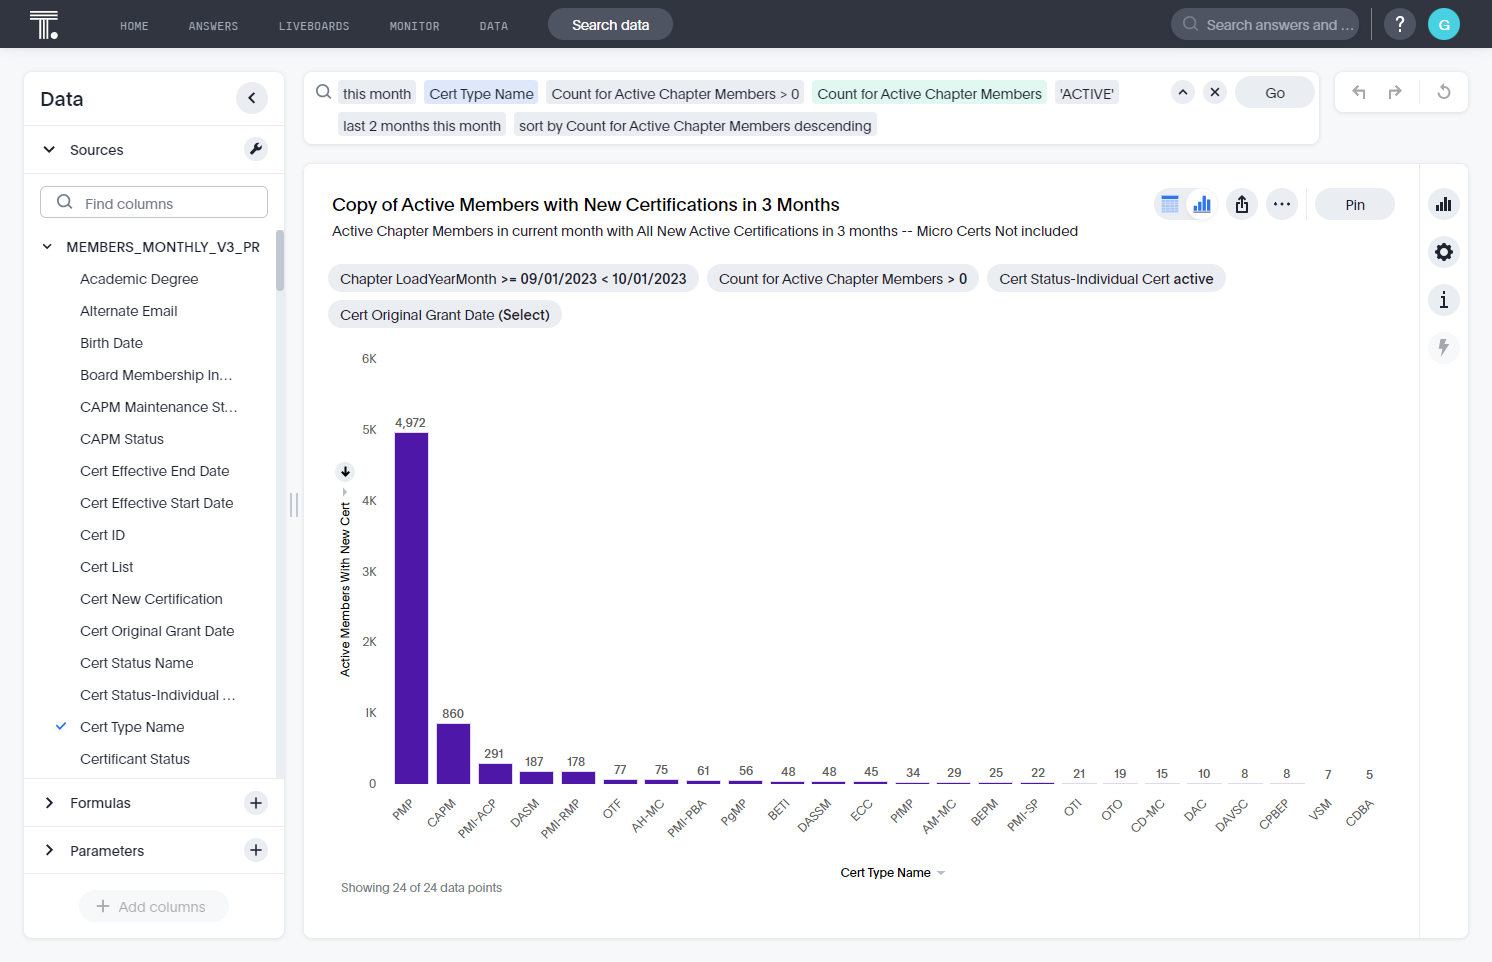This screenshot has width=1492, height=962.
Task: Switch to table view
Action: pyautogui.click(x=1170, y=204)
